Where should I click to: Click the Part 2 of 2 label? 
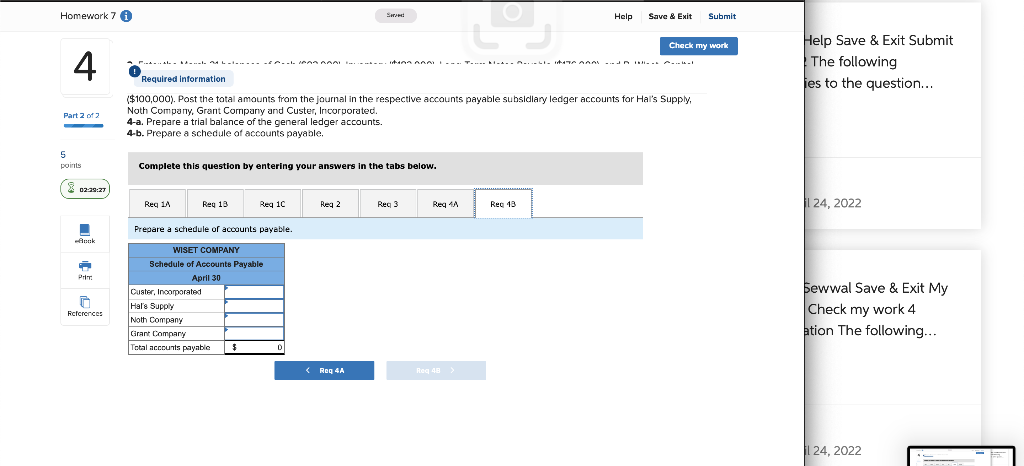pyautogui.click(x=82, y=116)
